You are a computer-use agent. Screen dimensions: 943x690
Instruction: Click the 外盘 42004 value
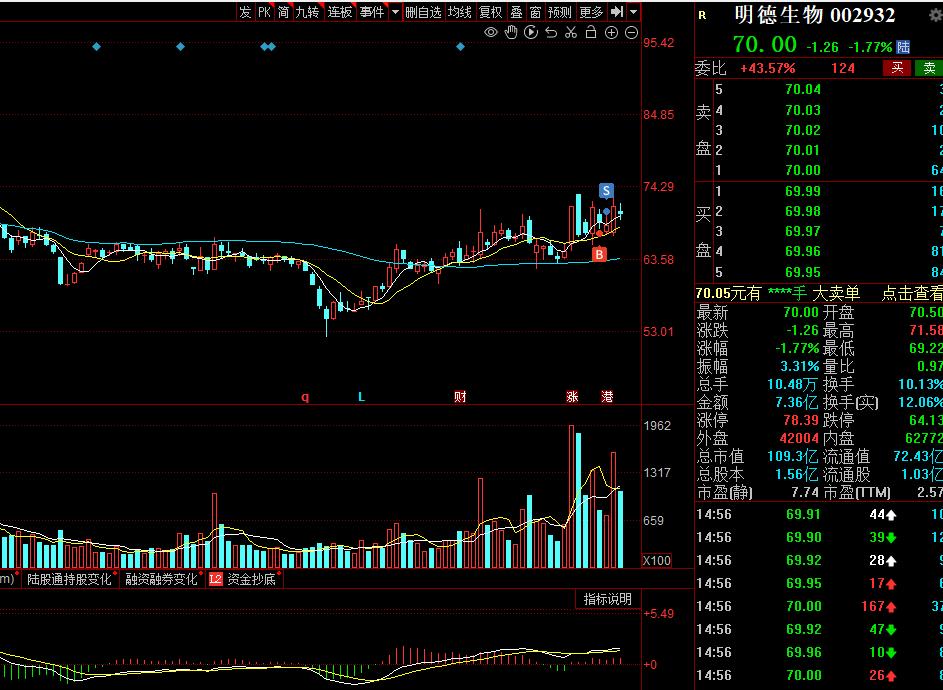(x=799, y=439)
